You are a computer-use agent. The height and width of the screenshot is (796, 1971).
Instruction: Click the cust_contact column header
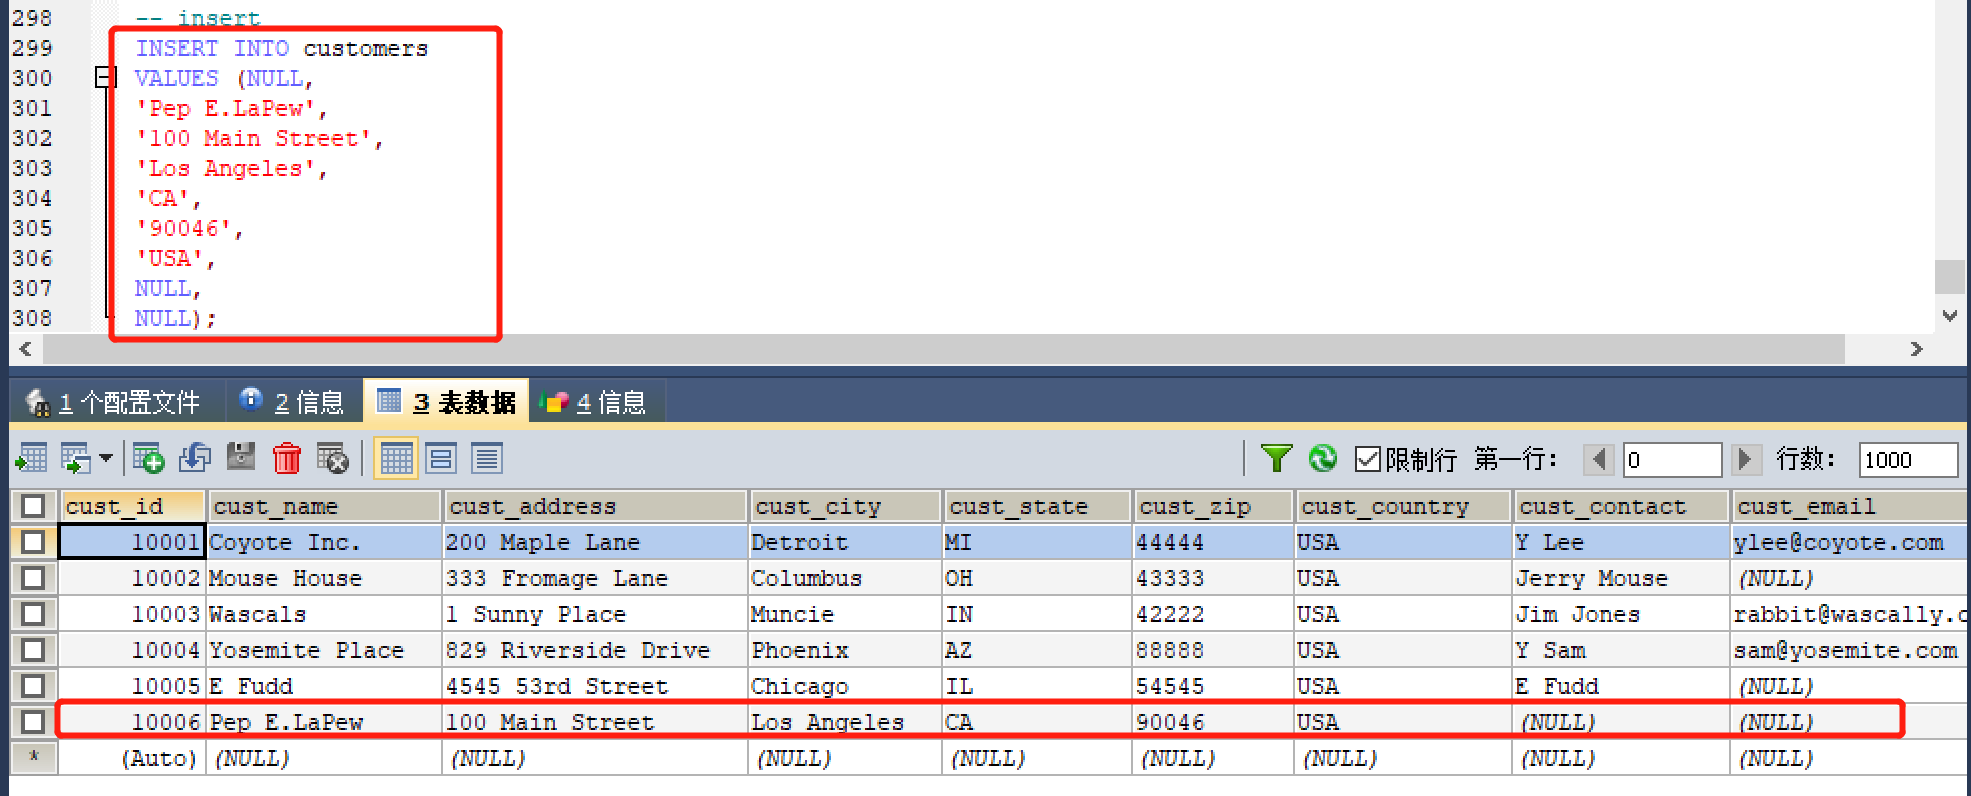point(1622,506)
